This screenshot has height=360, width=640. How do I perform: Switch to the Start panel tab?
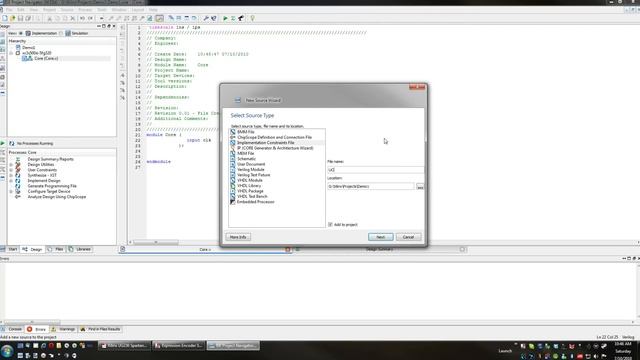[x=10, y=249]
